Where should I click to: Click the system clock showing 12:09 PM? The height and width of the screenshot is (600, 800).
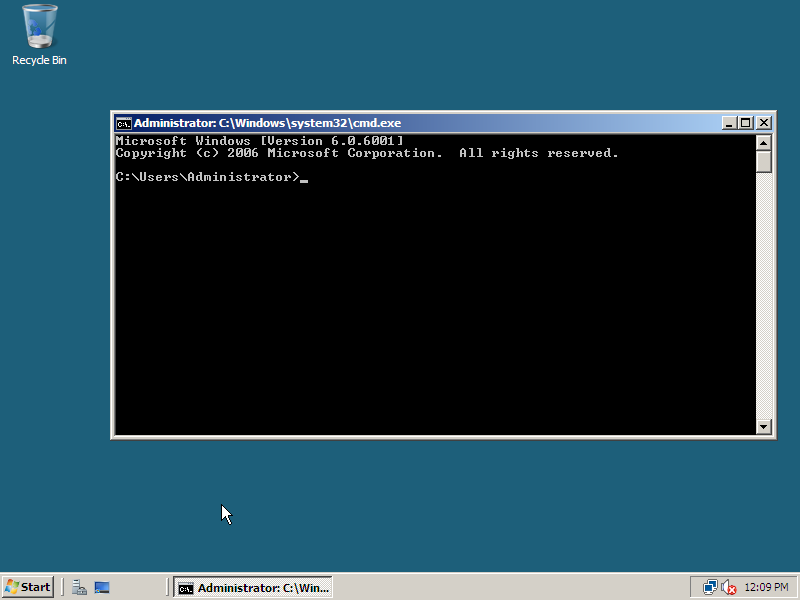coord(766,587)
